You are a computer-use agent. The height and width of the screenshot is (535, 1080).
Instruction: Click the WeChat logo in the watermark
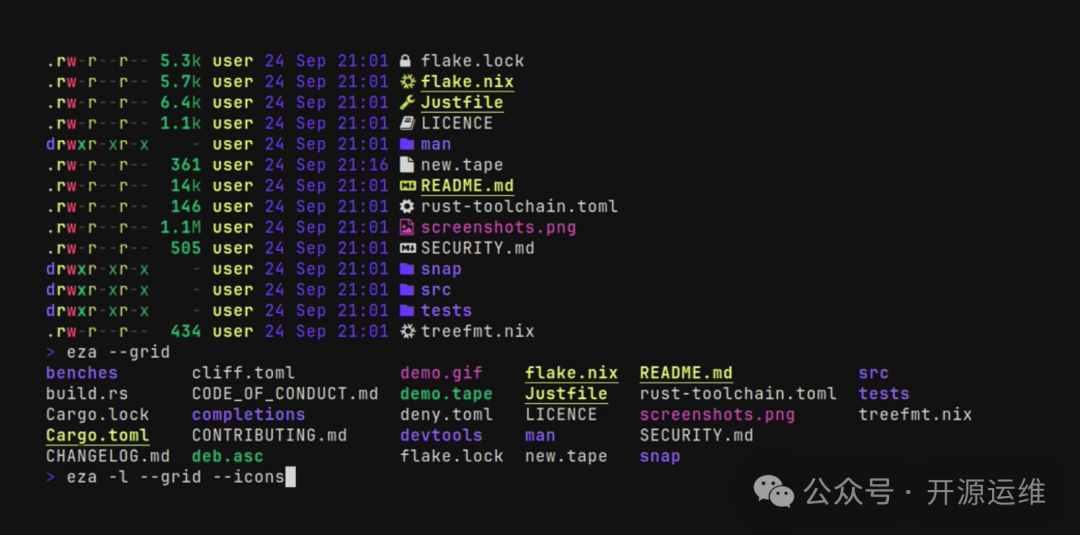775,491
